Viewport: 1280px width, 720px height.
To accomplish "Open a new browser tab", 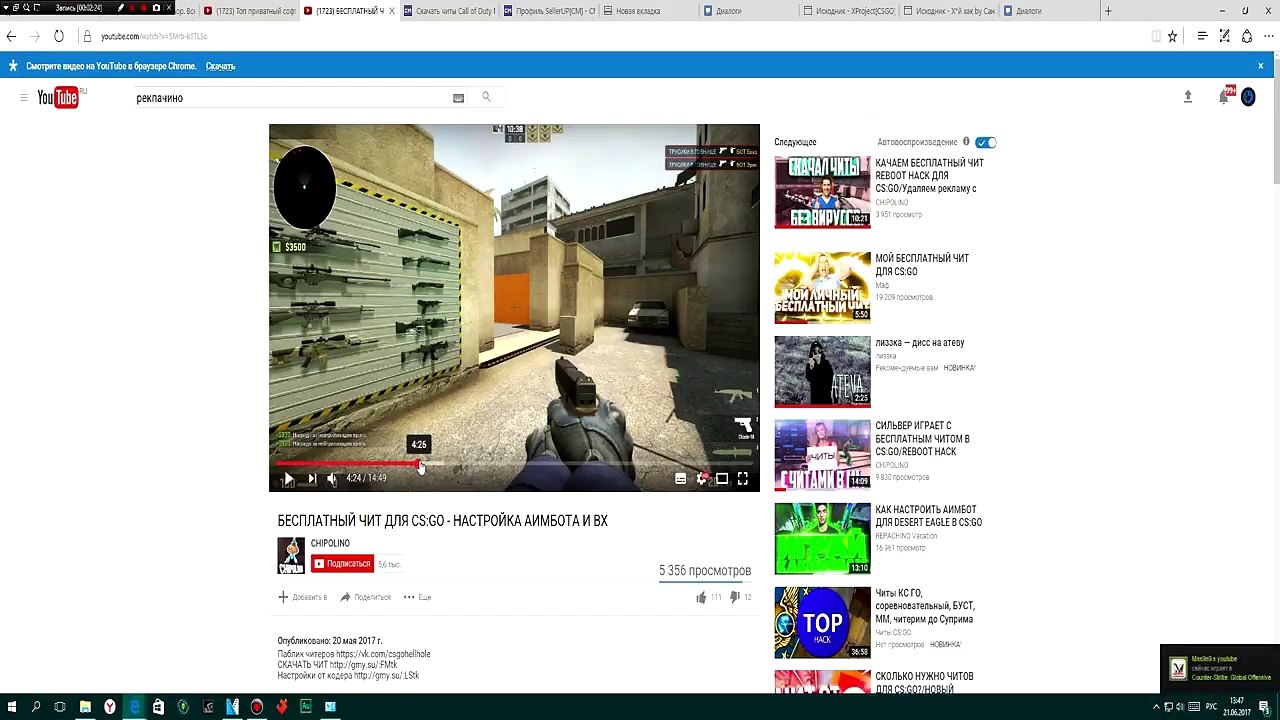I will point(1108,11).
